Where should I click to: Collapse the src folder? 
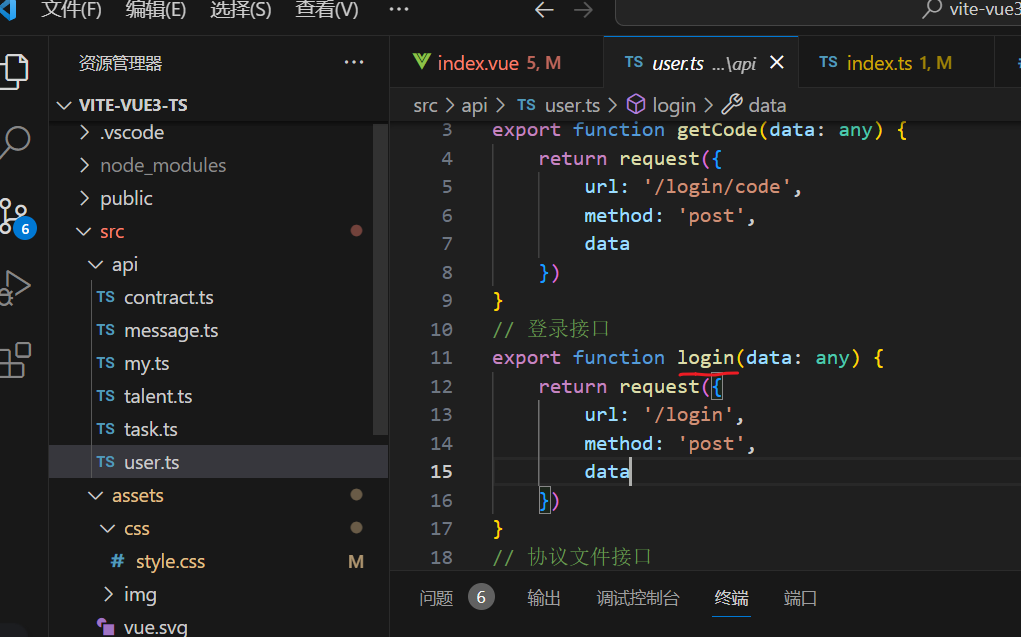point(112,231)
